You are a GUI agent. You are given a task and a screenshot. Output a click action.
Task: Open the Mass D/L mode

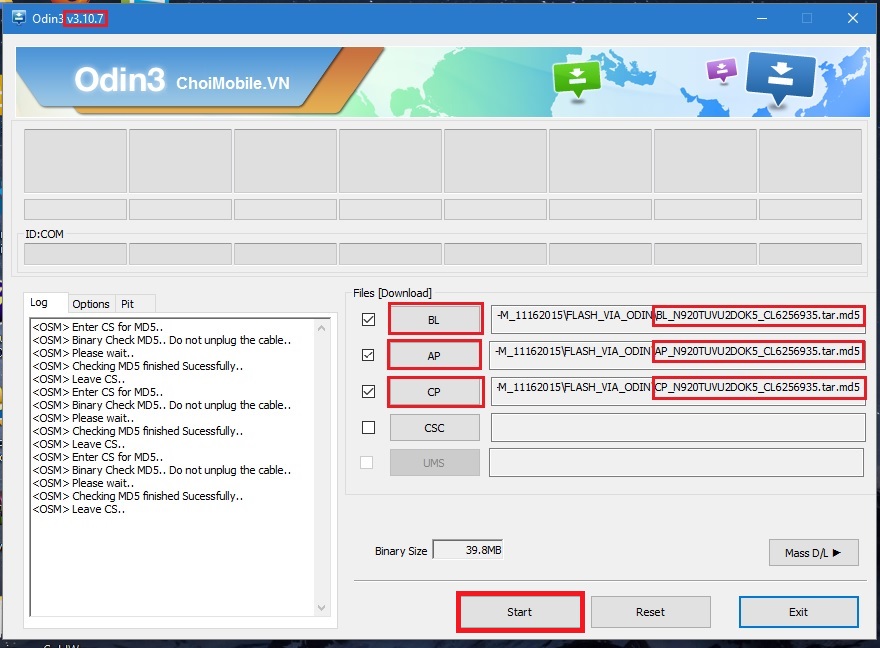coord(813,553)
